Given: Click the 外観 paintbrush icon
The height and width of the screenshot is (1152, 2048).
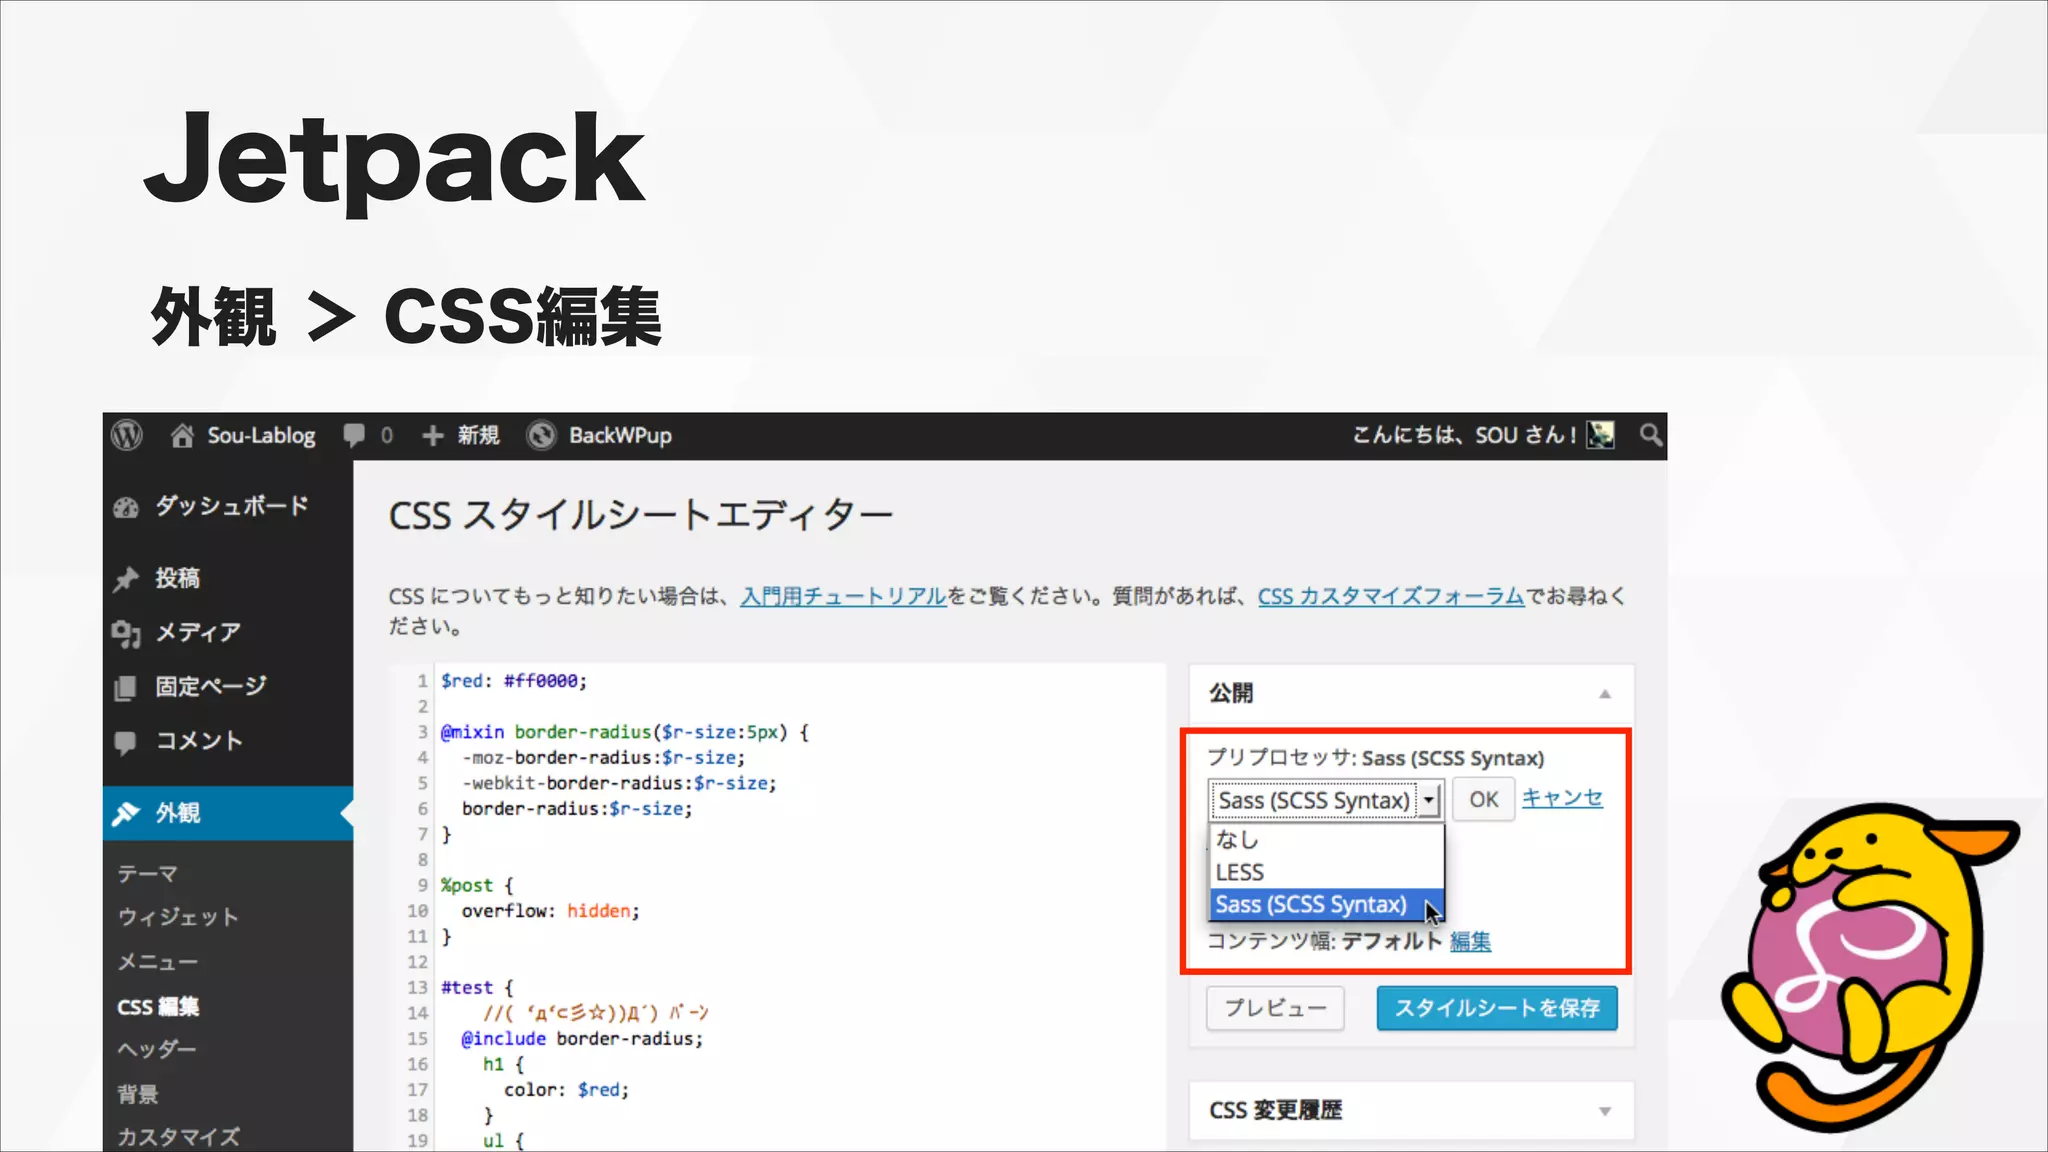Looking at the screenshot, I should [126, 813].
